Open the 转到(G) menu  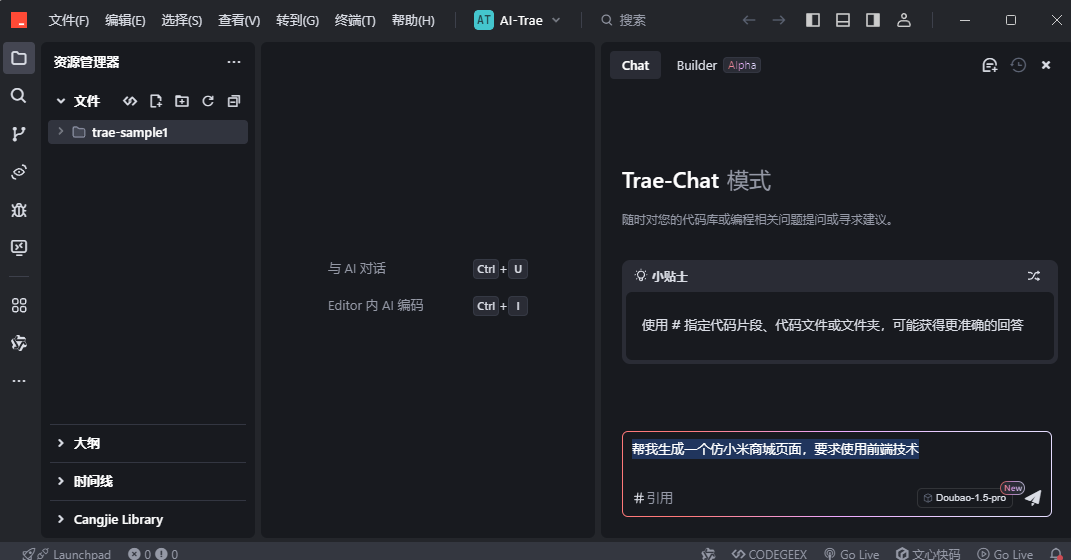(x=298, y=20)
